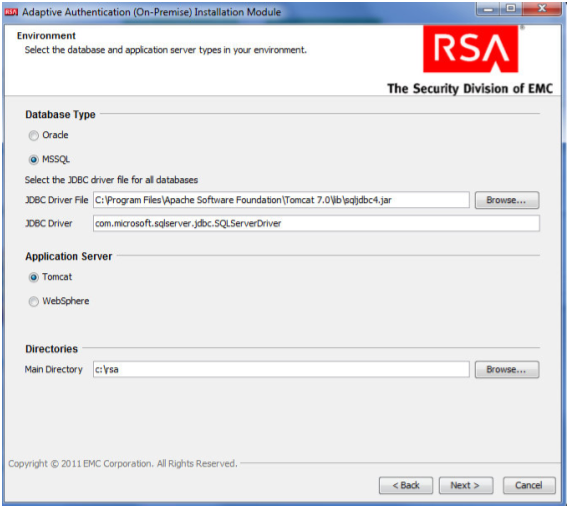Click the 'JDBC Driver File' label
The image size is (567, 506).
tap(56, 200)
